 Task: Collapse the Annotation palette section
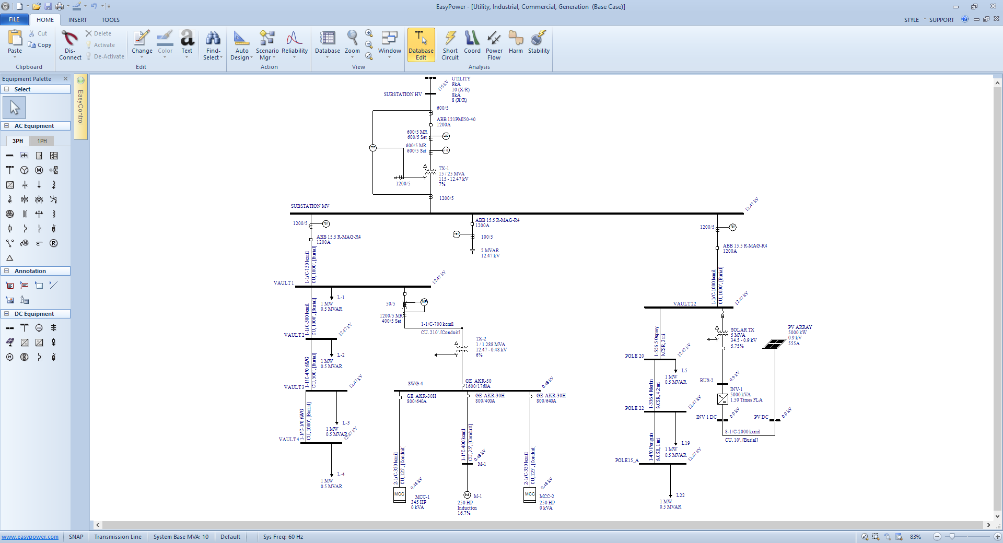click(x=6, y=271)
